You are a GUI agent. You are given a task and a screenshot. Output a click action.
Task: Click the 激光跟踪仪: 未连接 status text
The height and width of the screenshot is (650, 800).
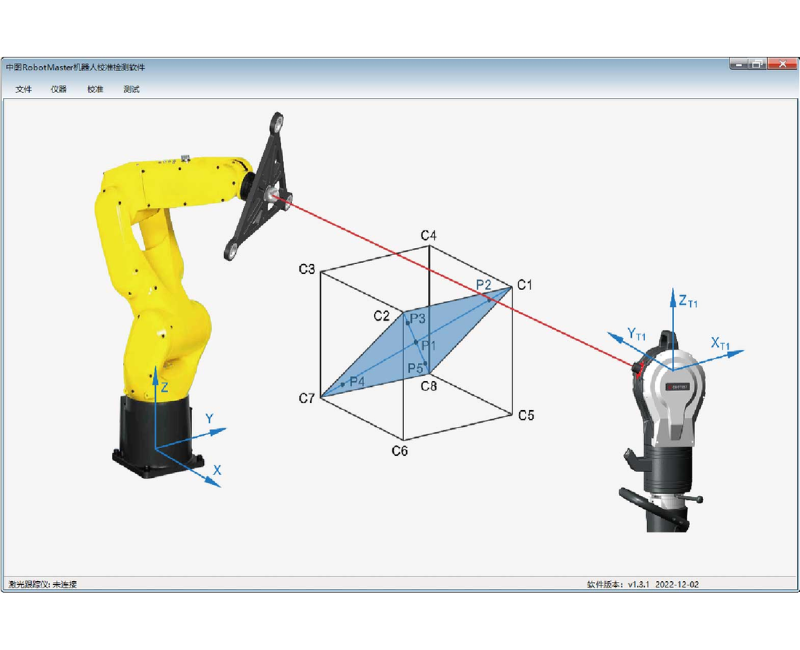click(x=42, y=584)
